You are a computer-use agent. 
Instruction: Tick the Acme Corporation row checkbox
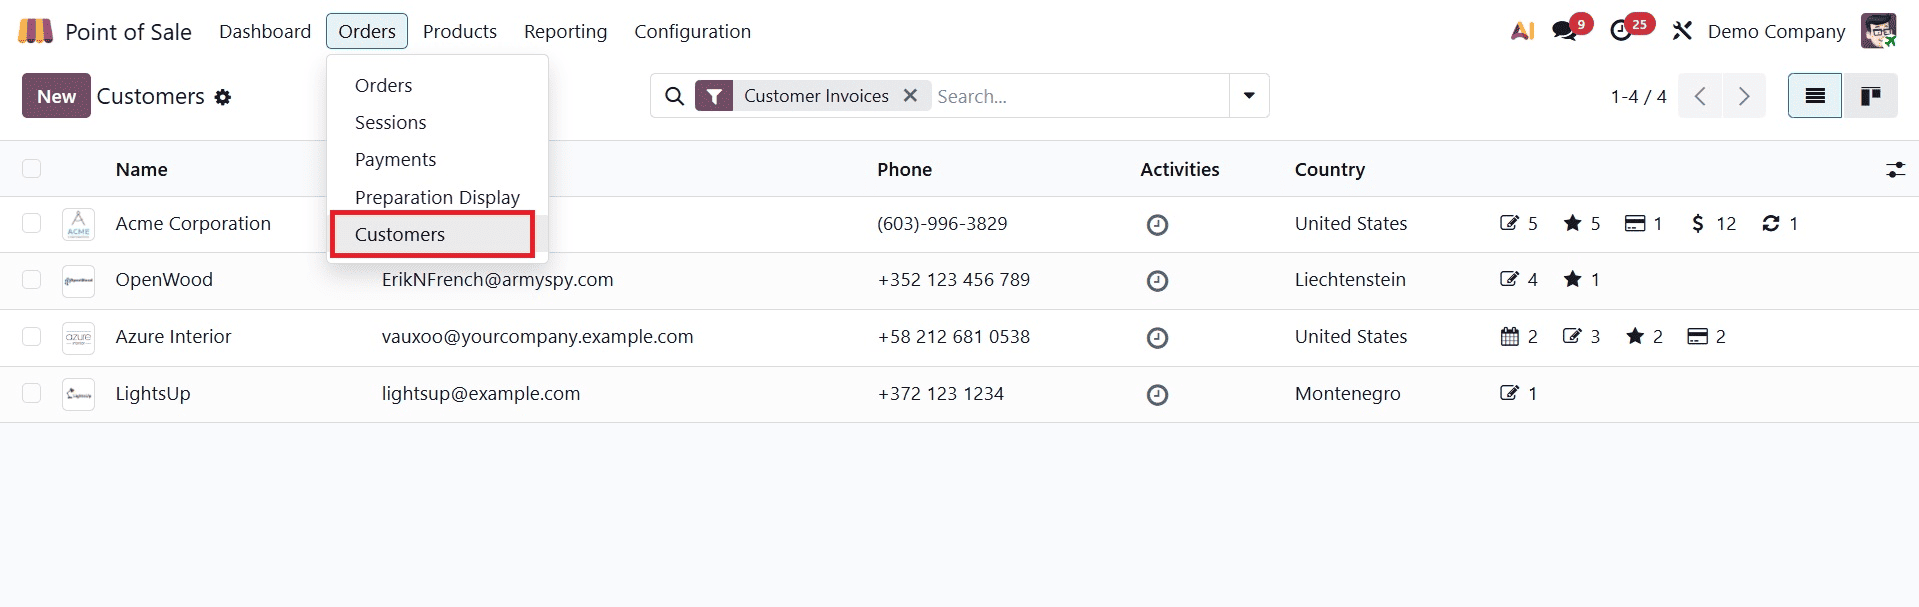pyautogui.click(x=32, y=223)
